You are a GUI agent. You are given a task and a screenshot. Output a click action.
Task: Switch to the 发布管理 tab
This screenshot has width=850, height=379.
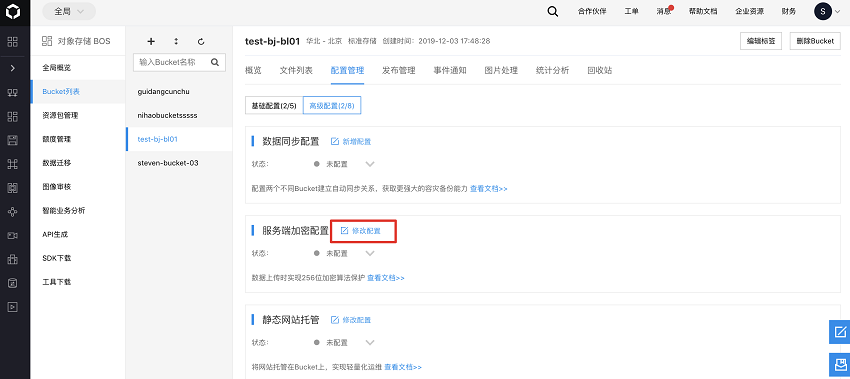pos(398,70)
